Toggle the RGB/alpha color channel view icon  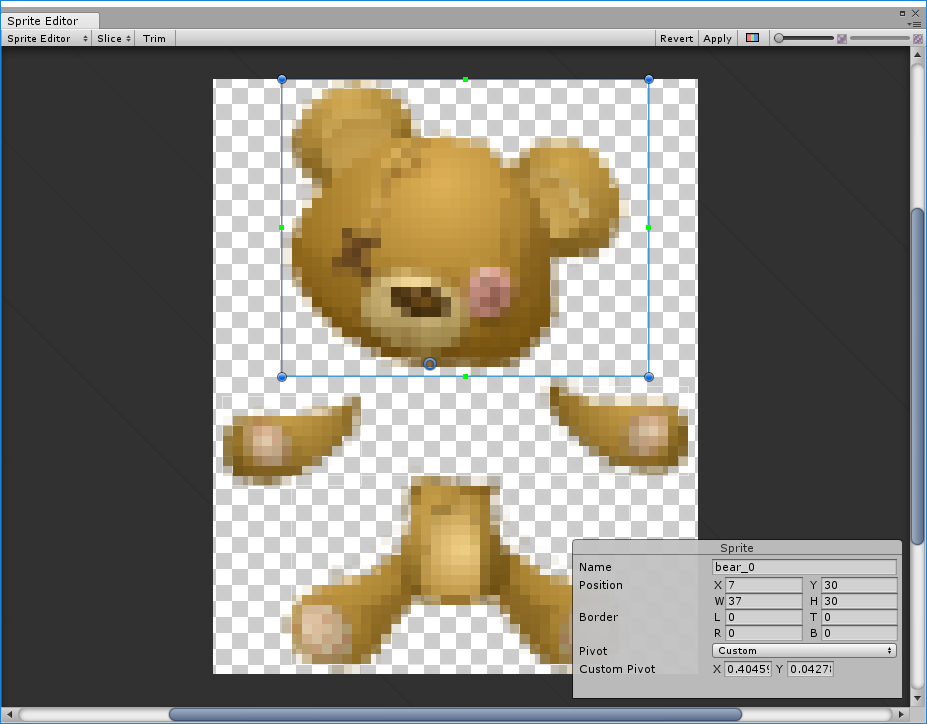pyautogui.click(x=752, y=38)
